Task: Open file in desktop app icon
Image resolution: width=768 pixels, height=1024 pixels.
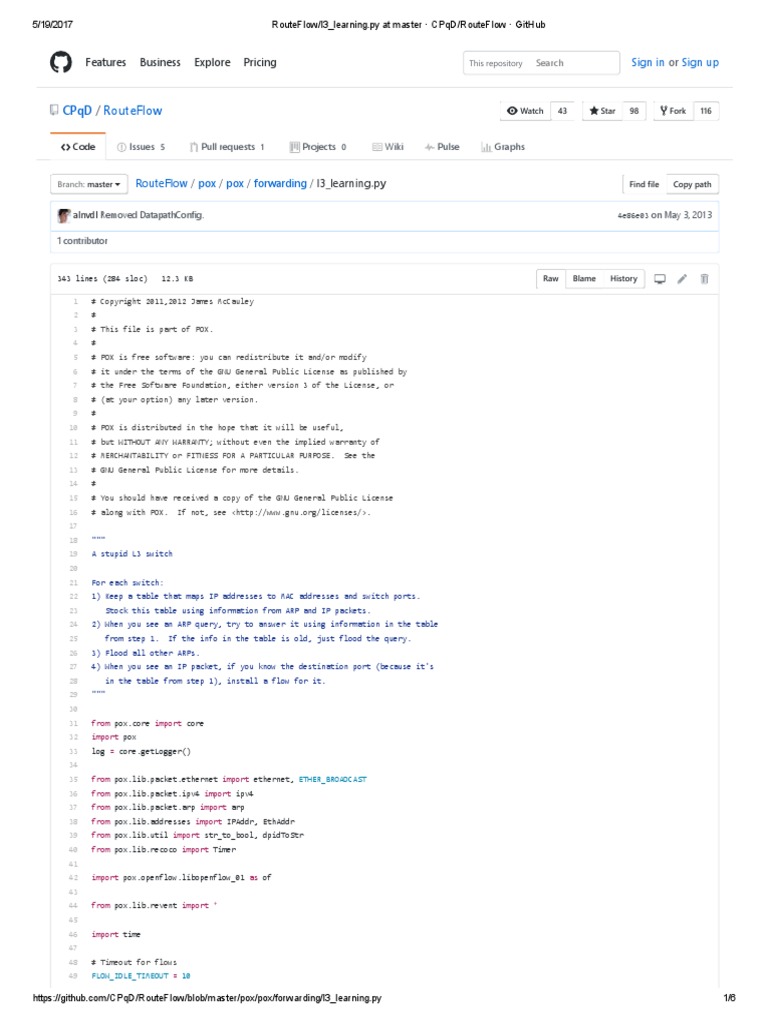Action: (660, 279)
